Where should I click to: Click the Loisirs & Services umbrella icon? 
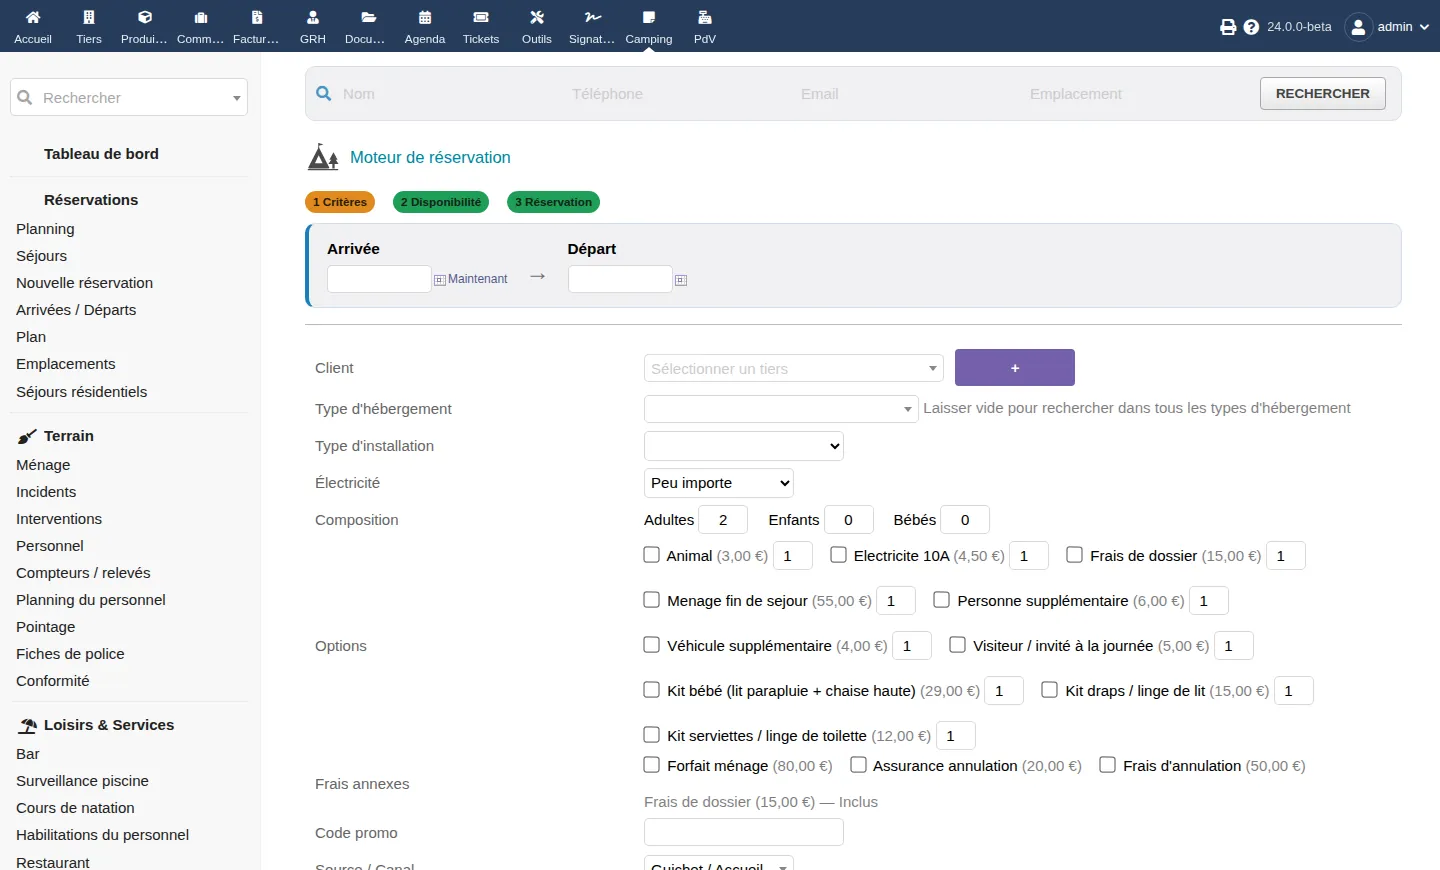[x=28, y=725]
